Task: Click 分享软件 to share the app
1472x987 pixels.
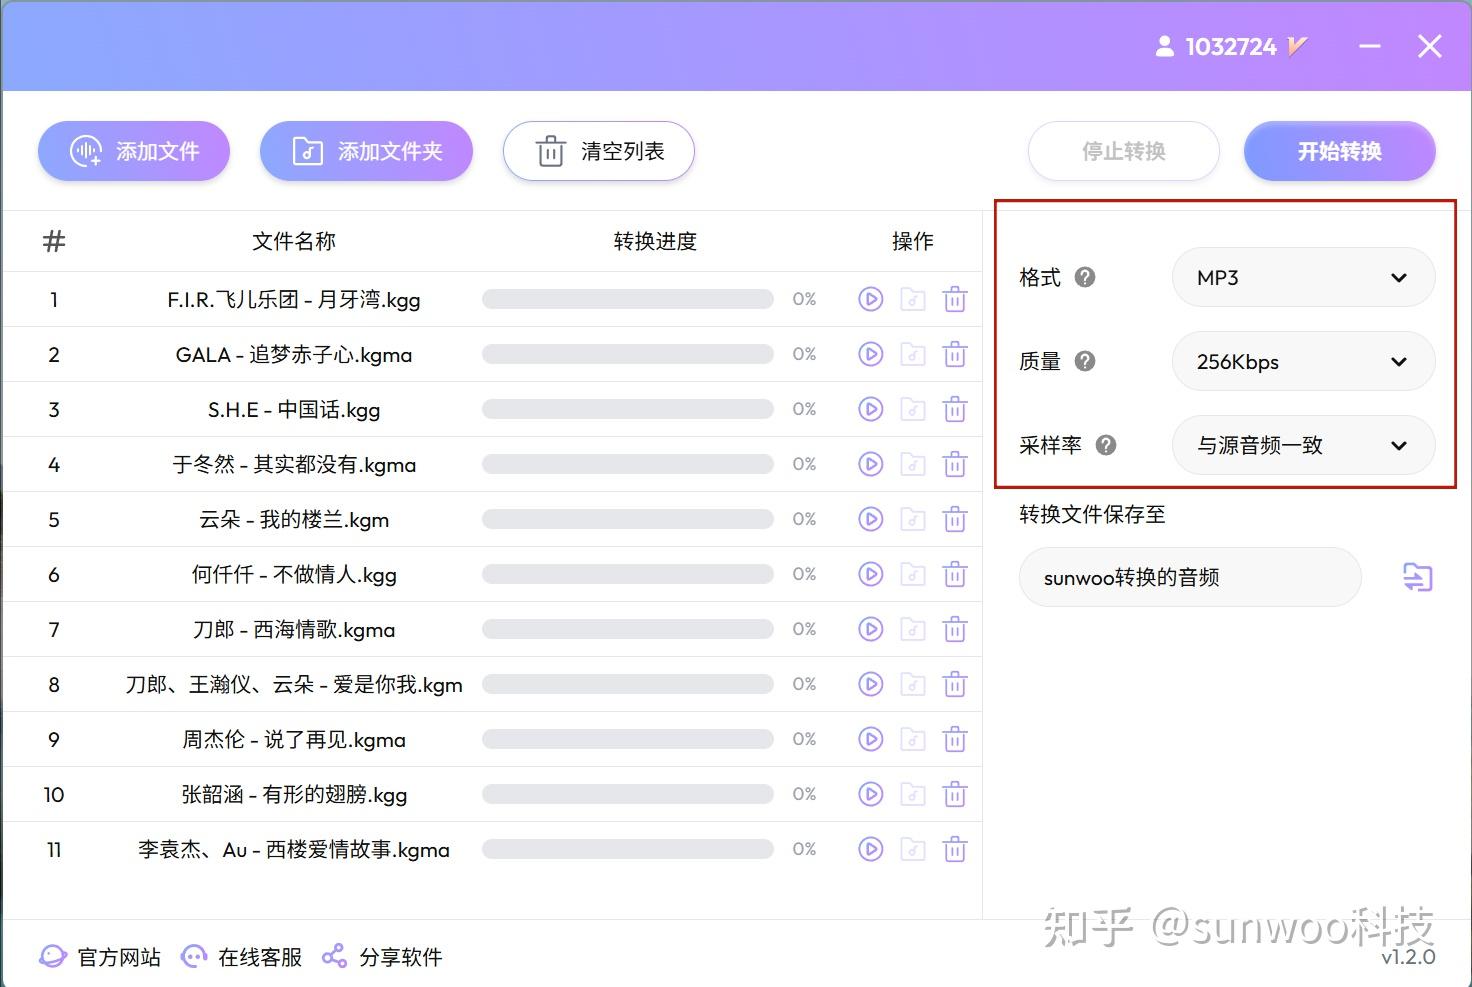Action: pyautogui.click(x=381, y=956)
